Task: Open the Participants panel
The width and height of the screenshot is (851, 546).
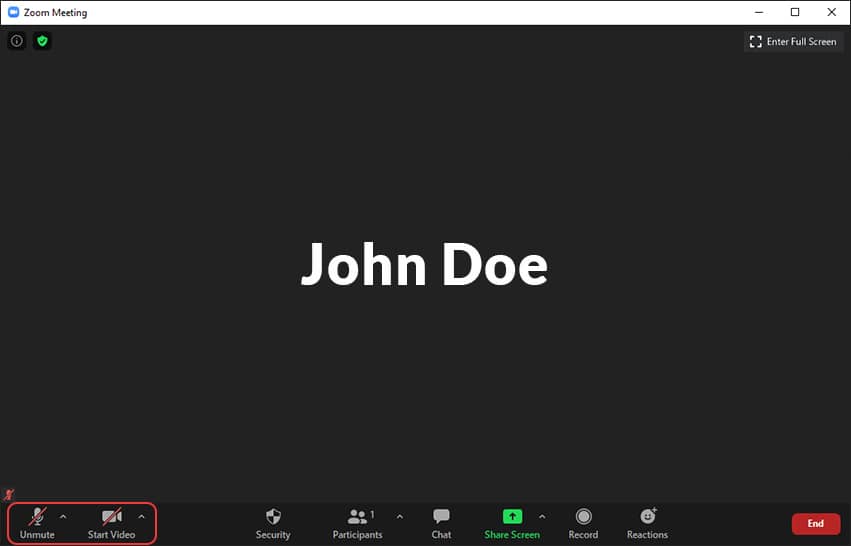Action: (357, 523)
